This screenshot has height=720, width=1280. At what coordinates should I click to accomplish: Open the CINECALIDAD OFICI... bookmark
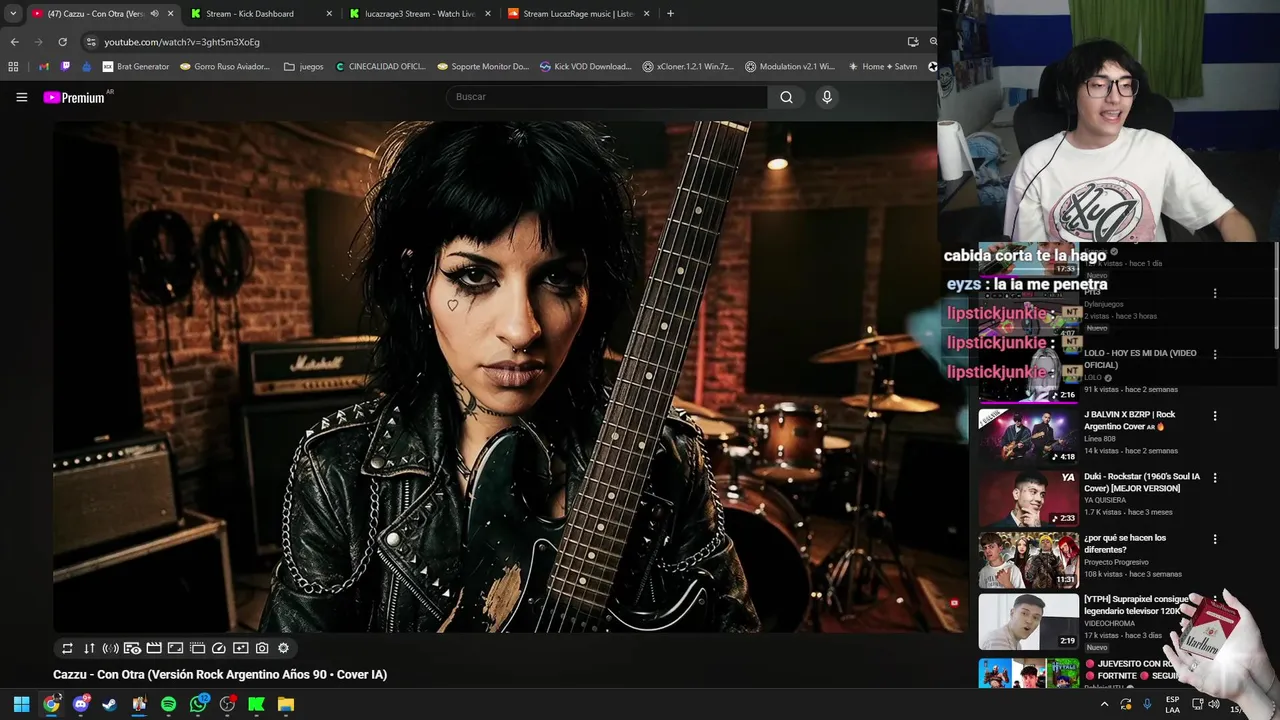381,67
